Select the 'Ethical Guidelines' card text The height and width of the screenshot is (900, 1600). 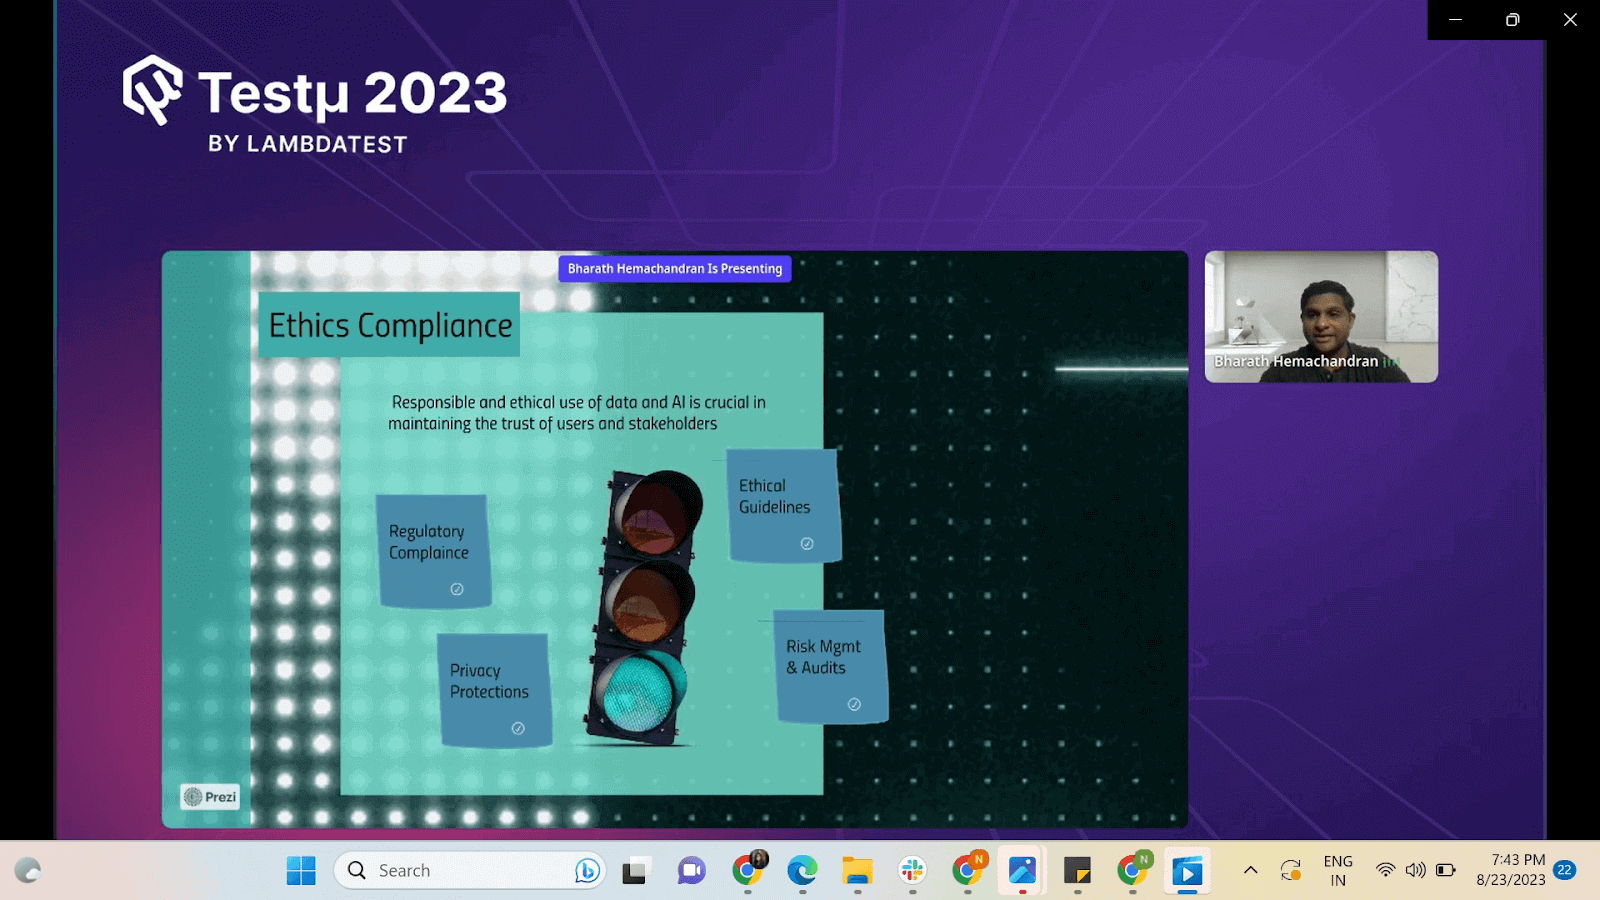[775, 496]
